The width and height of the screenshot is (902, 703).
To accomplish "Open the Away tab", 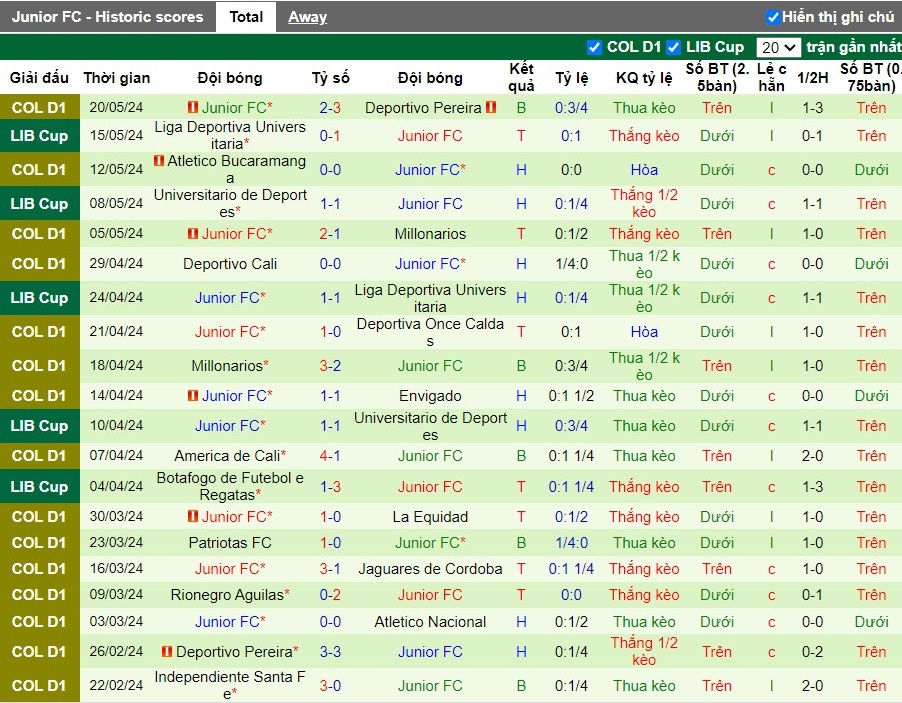I will click(307, 17).
